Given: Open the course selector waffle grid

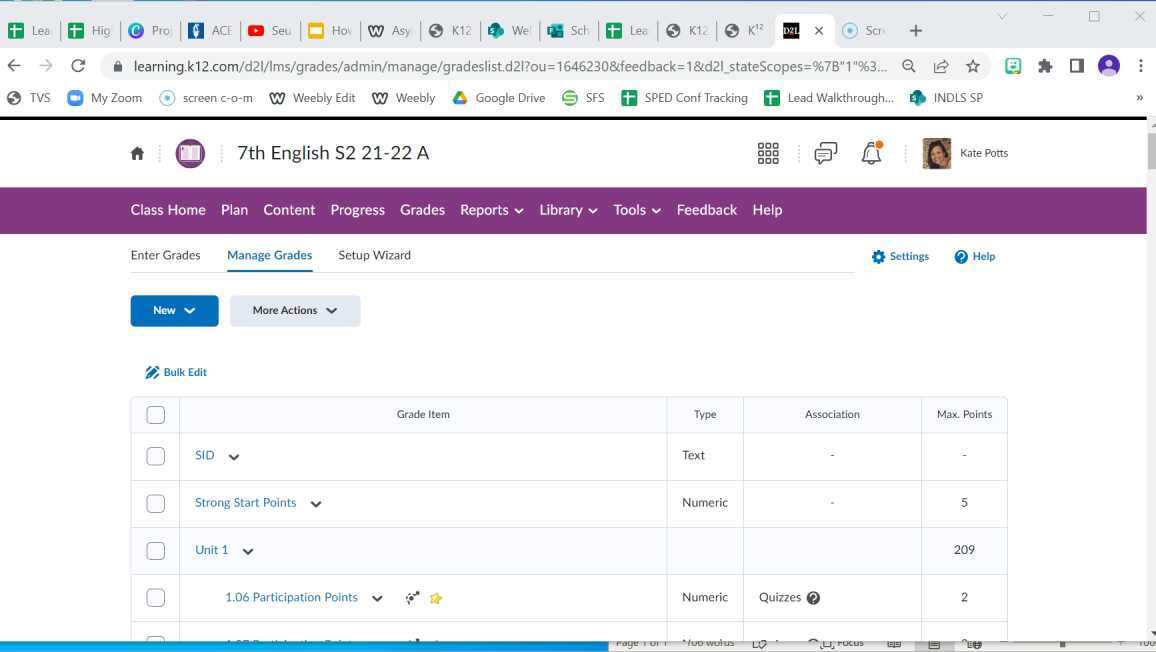Looking at the screenshot, I should click(x=768, y=153).
